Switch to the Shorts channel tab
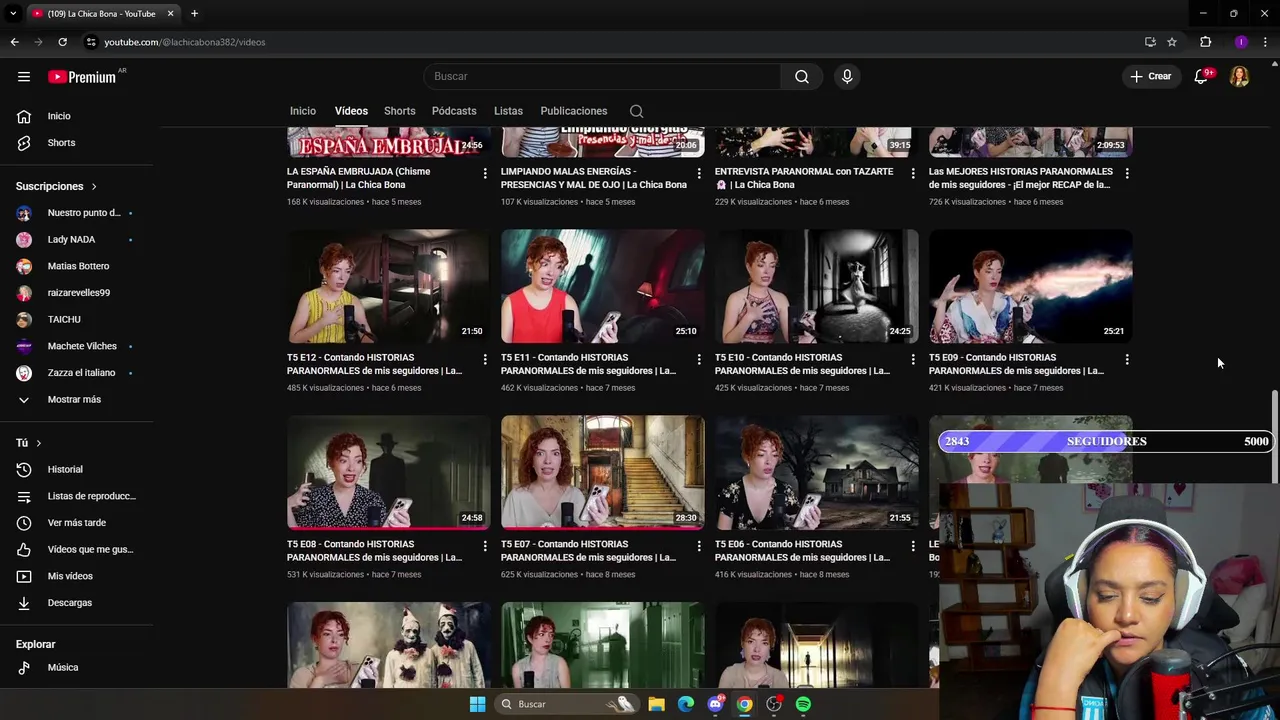This screenshot has height=720, width=1280. click(399, 111)
